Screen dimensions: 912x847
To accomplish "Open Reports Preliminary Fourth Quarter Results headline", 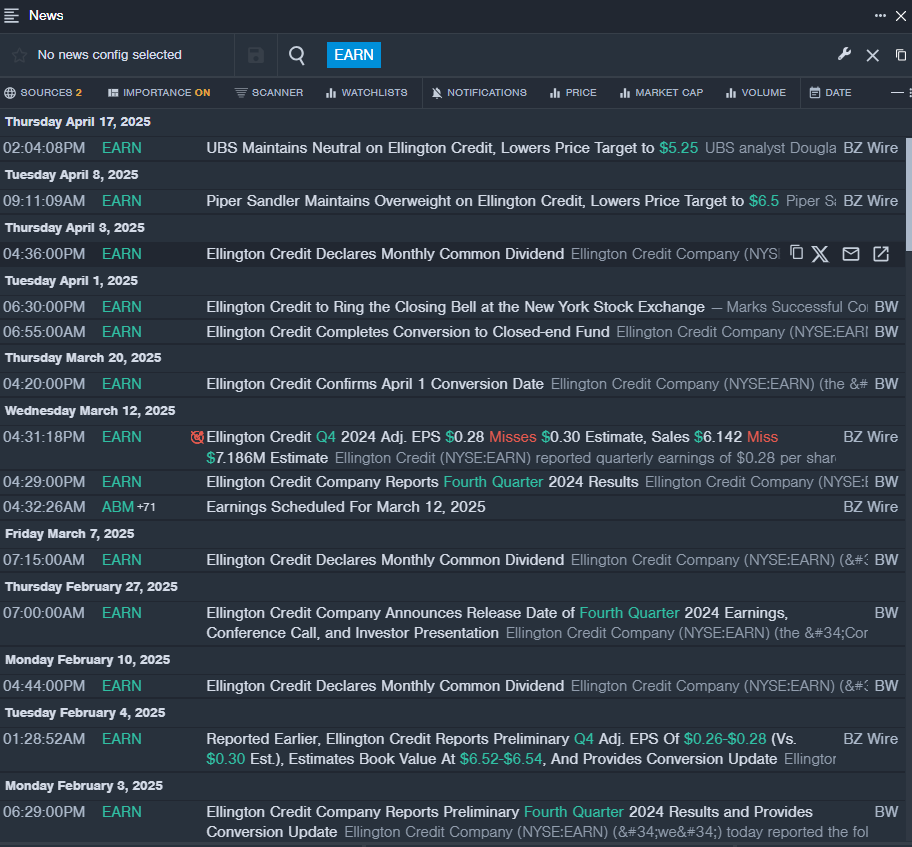I will pyautogui.click(x=510, y=821).
